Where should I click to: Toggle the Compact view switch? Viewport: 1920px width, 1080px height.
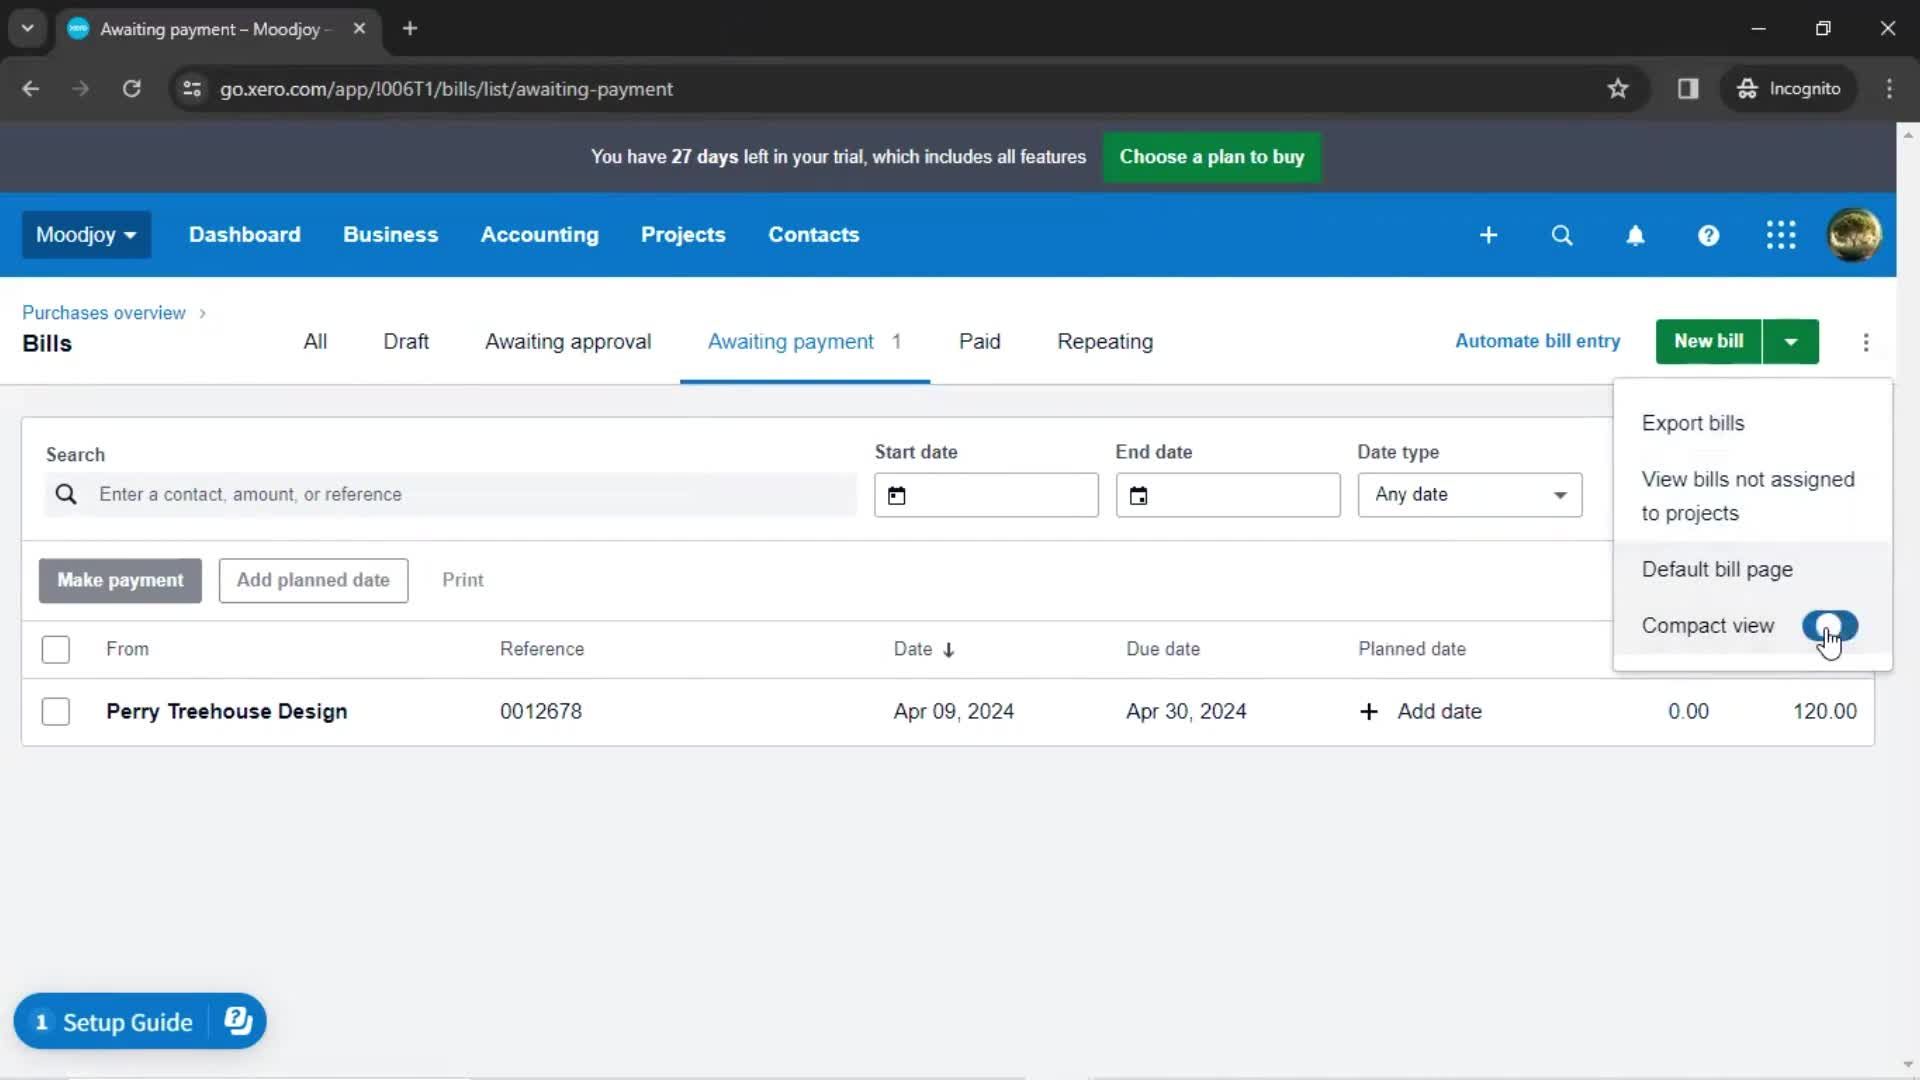click(x=1830, y=626)
